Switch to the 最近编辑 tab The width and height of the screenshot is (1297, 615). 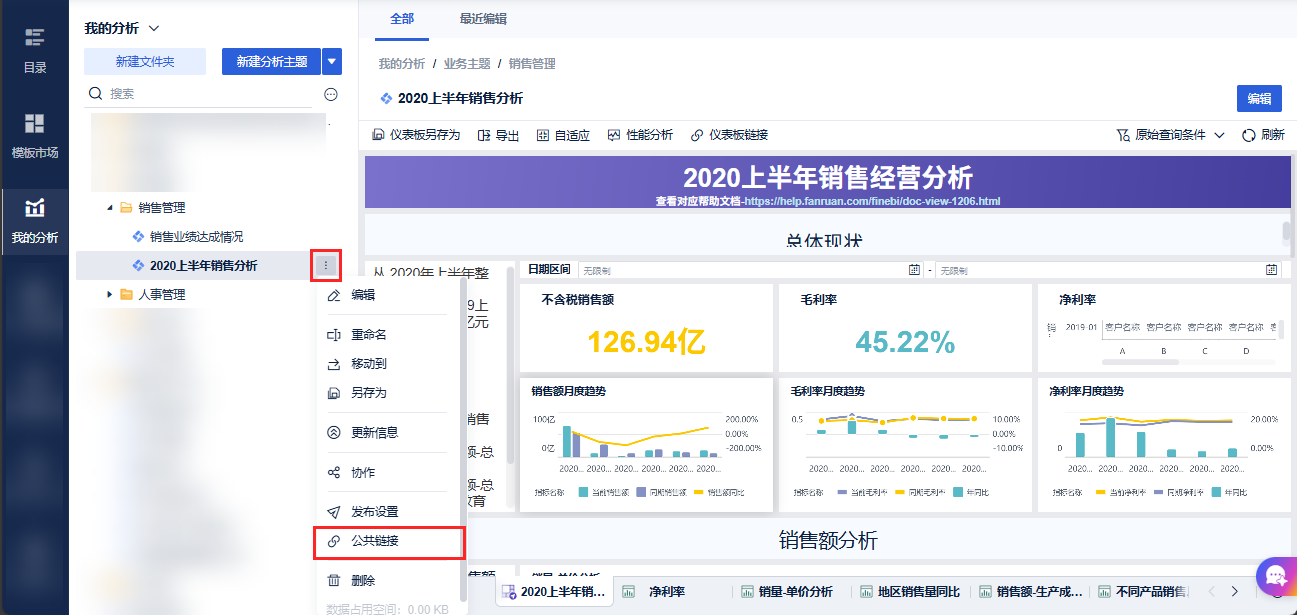(482, 19)
